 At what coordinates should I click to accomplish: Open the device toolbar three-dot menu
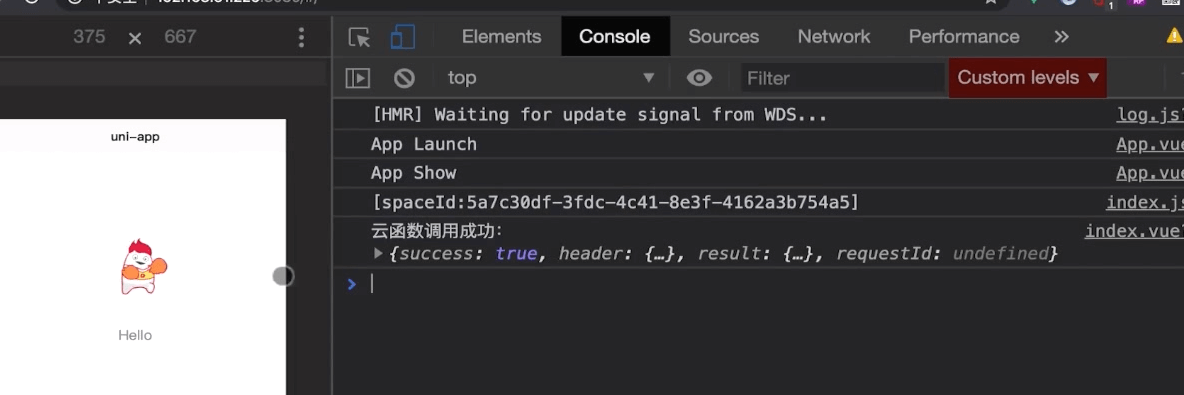[x=301, y=37]
